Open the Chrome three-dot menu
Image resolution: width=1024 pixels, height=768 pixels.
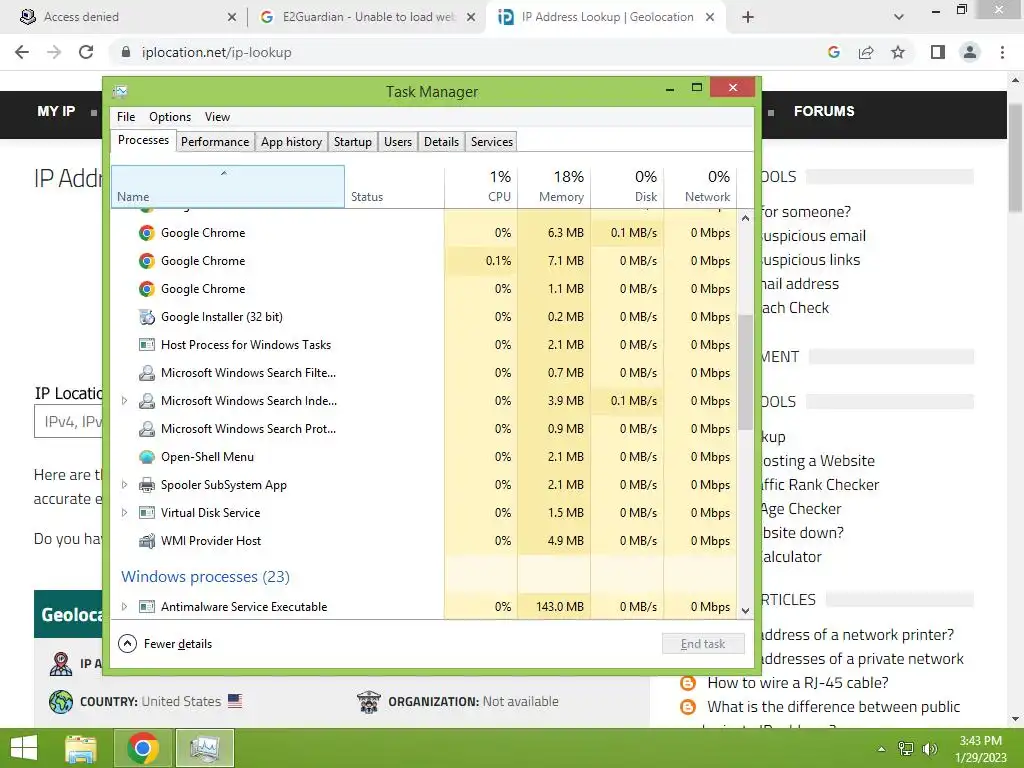coord(1002,52)
